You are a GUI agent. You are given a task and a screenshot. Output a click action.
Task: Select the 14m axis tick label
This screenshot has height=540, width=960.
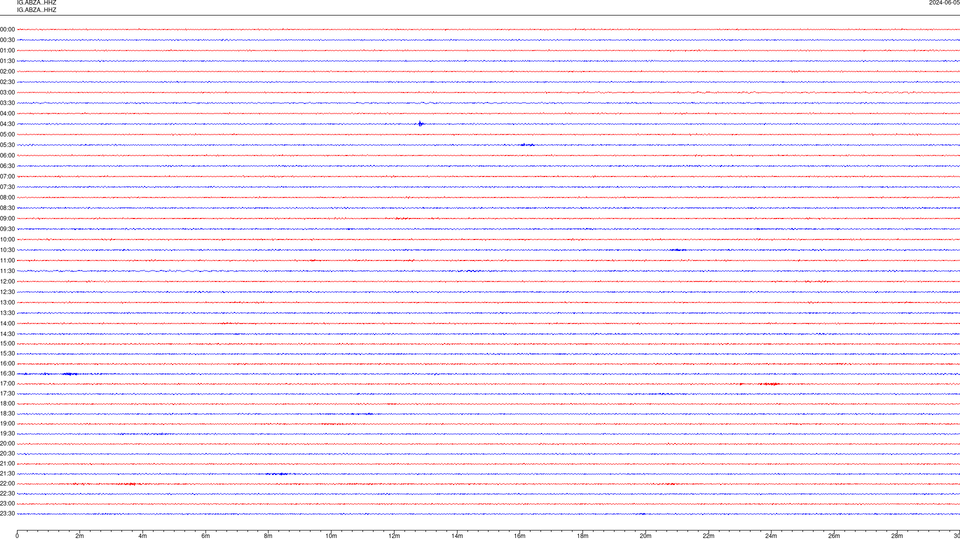pyautogui.click(x=457, y=536)
